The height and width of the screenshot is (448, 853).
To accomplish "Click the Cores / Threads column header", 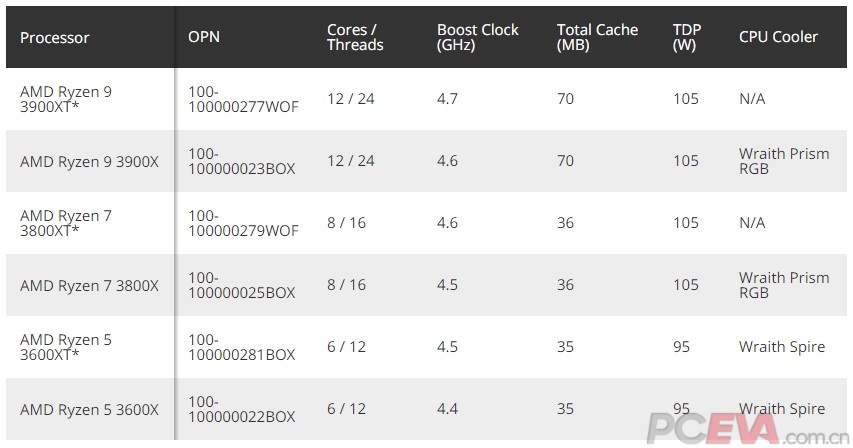I will [x=355, y=37].
